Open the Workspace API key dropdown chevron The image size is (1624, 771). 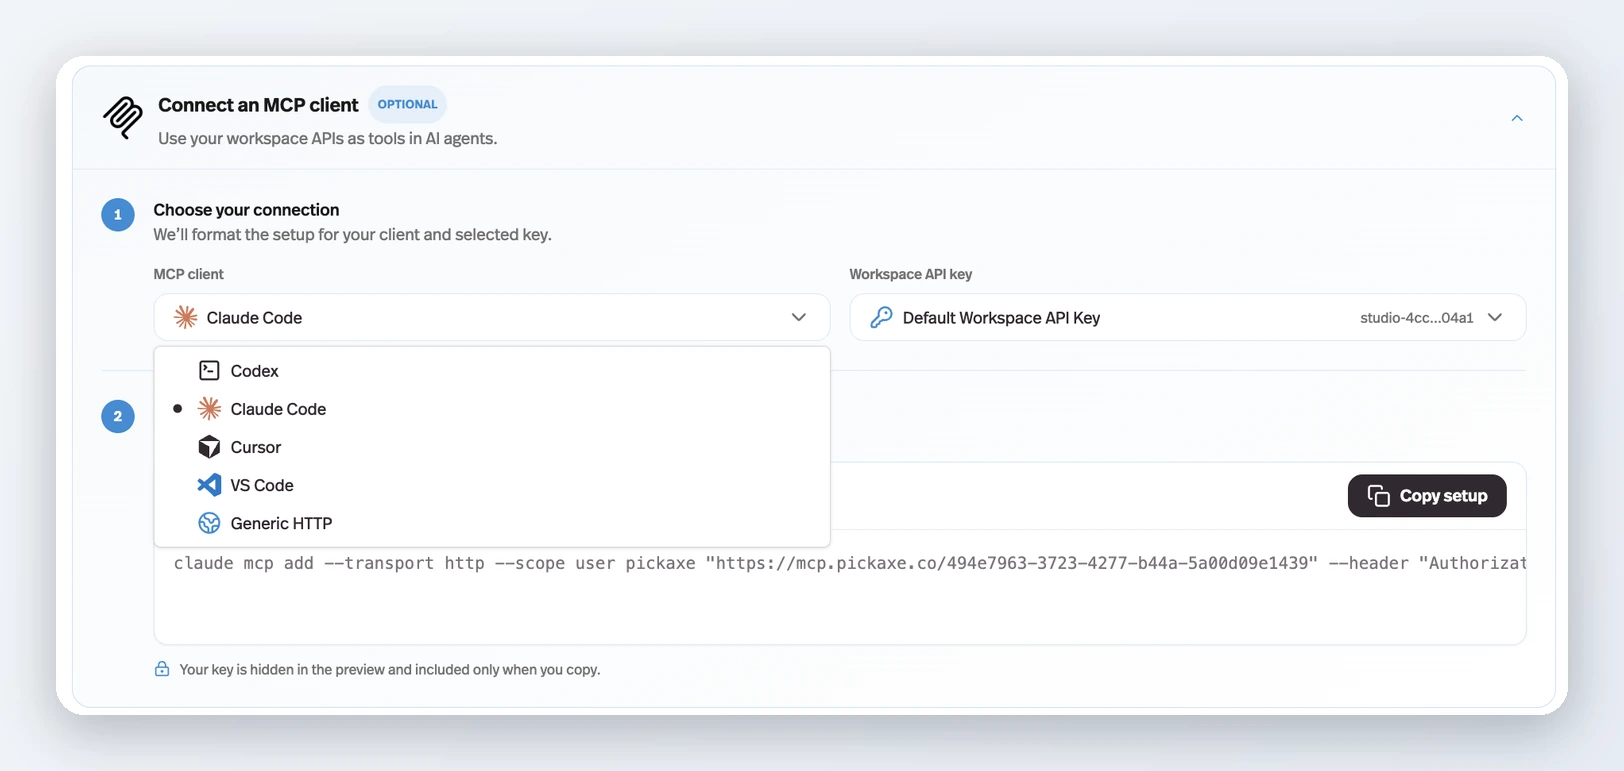[1495, 317]
